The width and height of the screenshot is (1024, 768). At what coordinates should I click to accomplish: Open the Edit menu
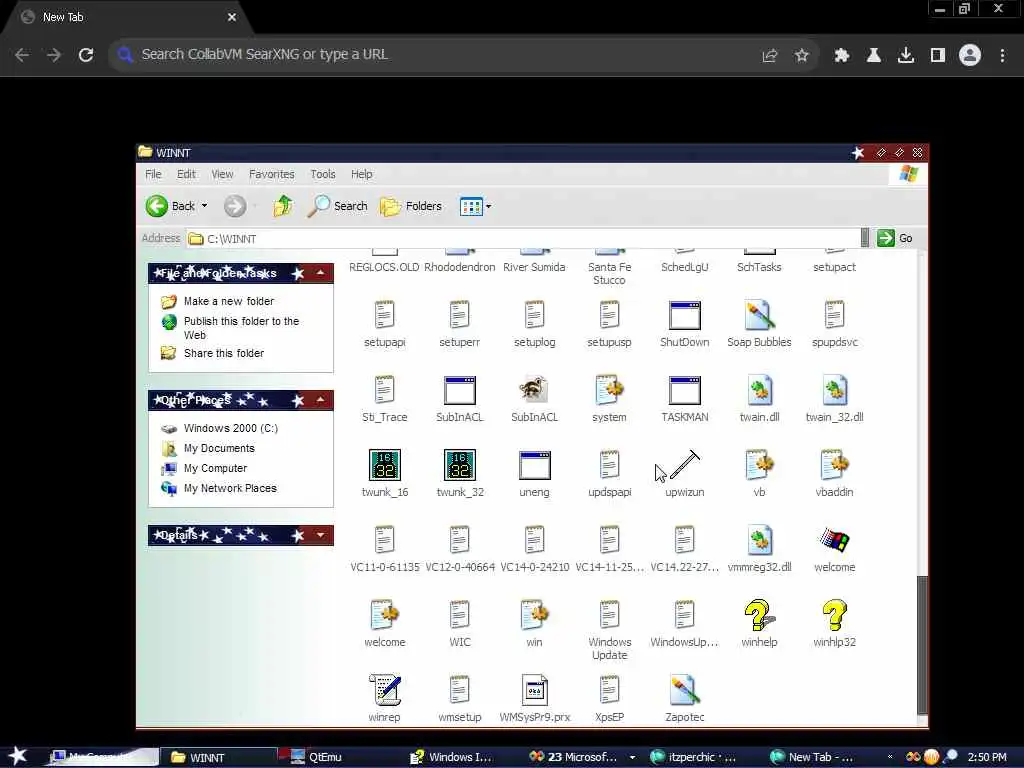click(186, 174)
